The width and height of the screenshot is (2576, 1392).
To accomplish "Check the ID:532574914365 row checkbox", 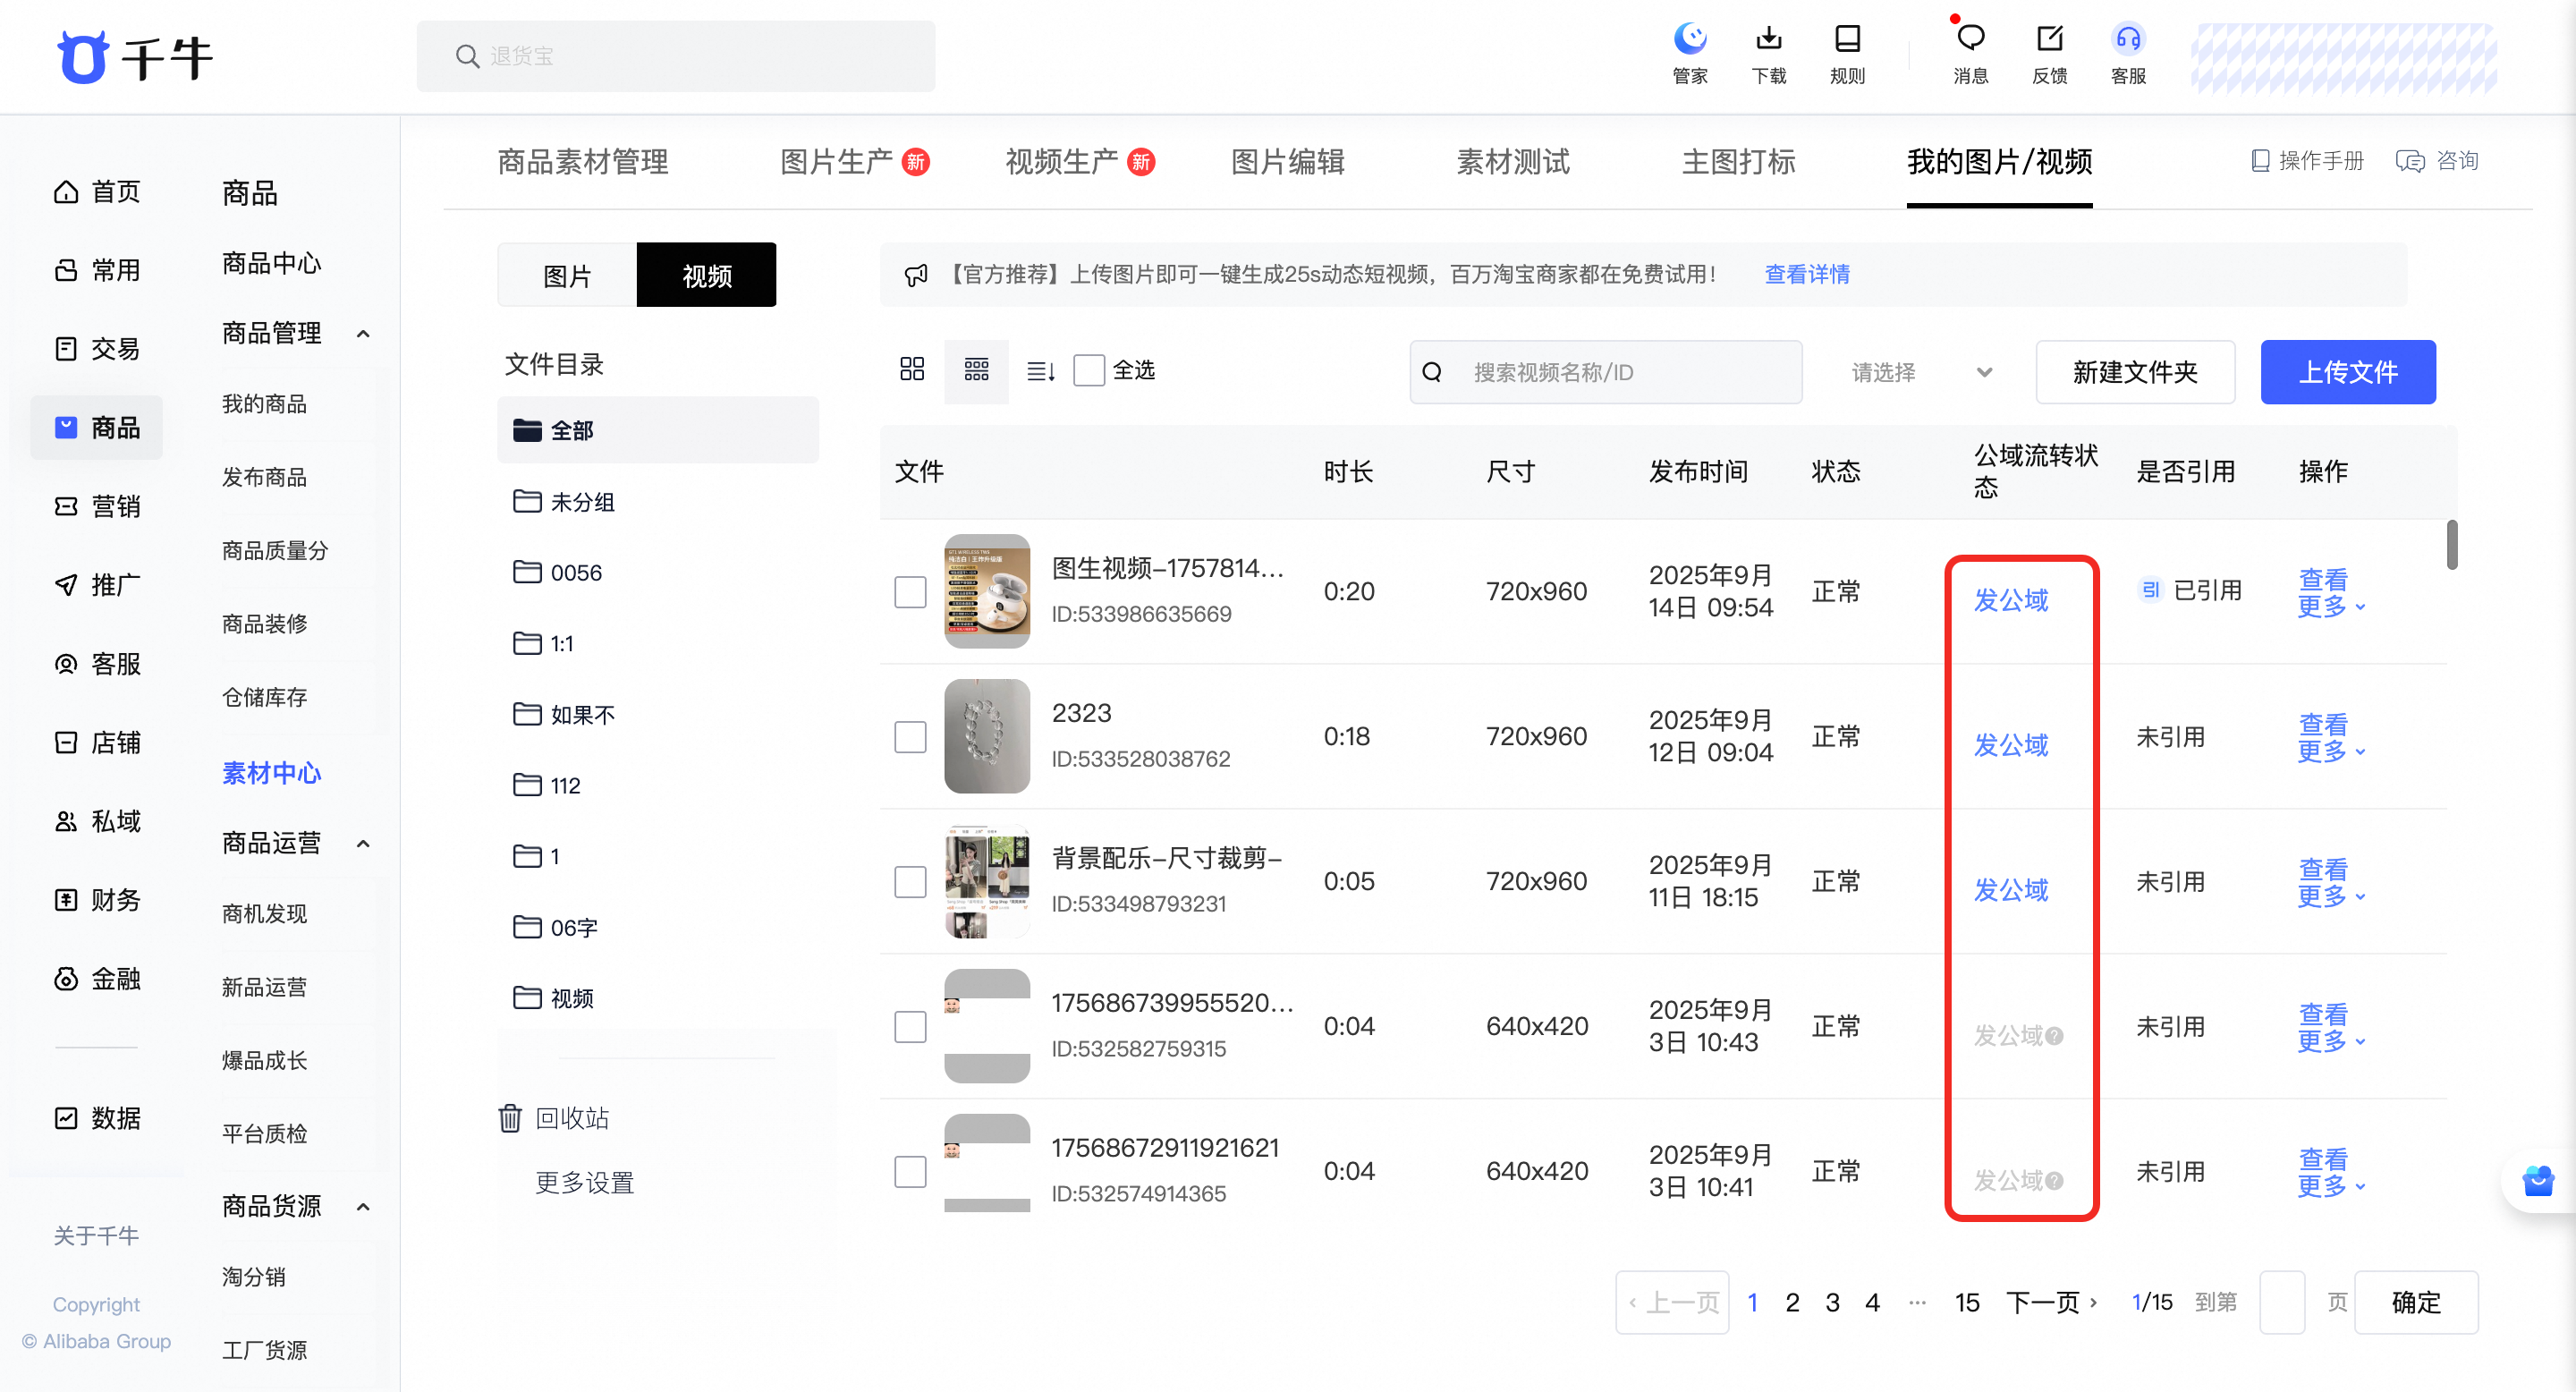I will 910,1171.
